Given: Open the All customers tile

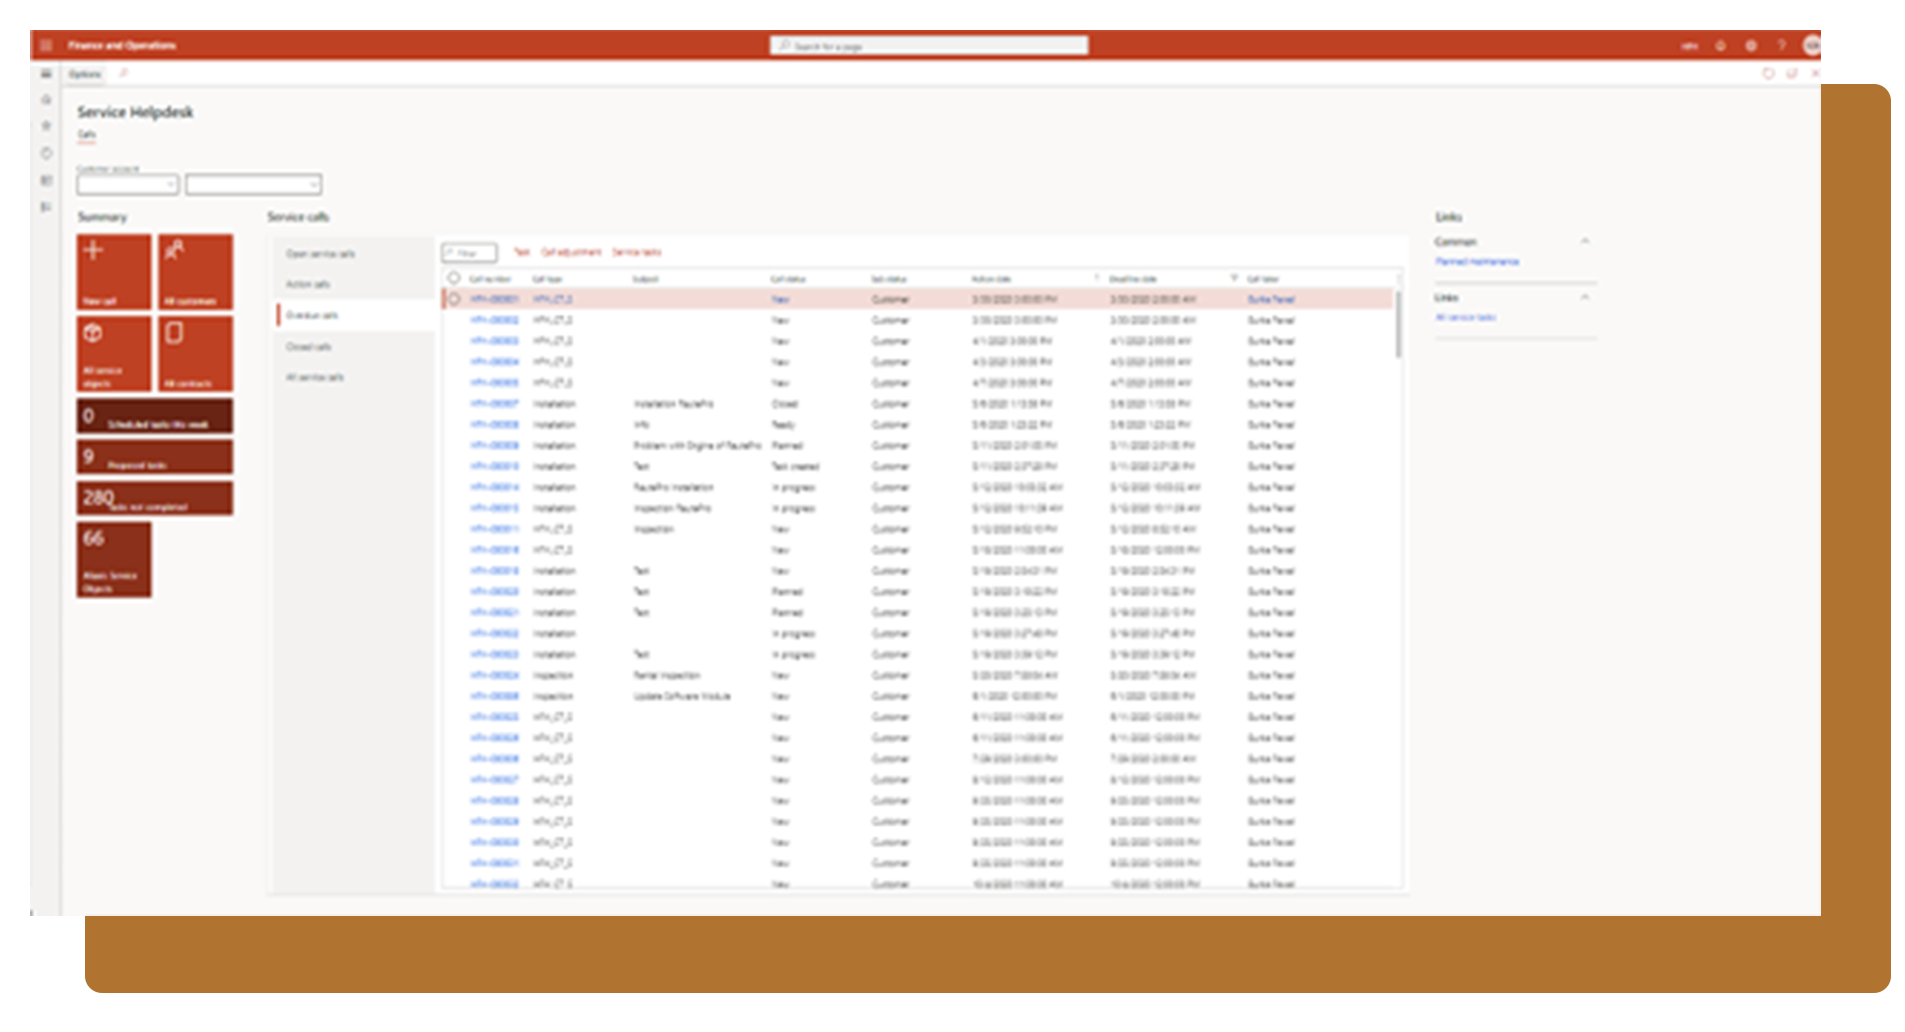Looking at the screenshot, I should (195, 272).
